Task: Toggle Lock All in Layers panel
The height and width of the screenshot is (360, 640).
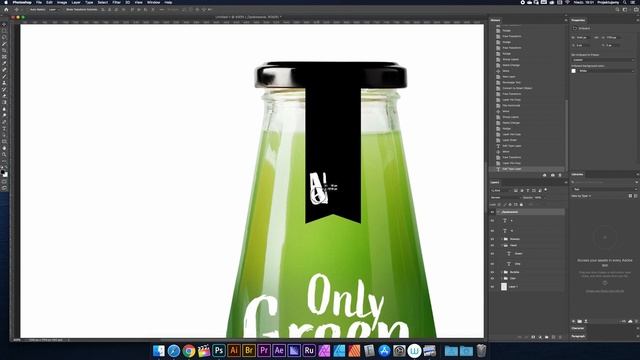Action: [521, 204]
